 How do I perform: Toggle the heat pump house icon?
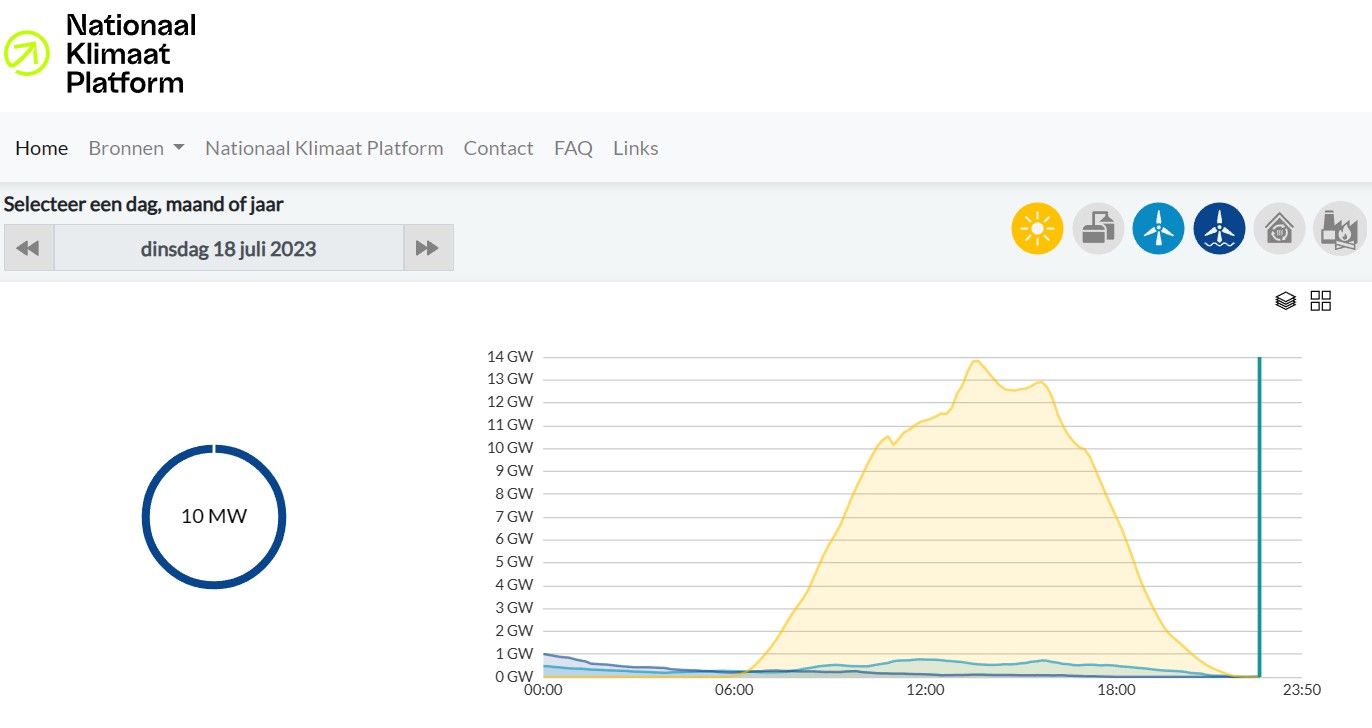tap(1279, 229)
